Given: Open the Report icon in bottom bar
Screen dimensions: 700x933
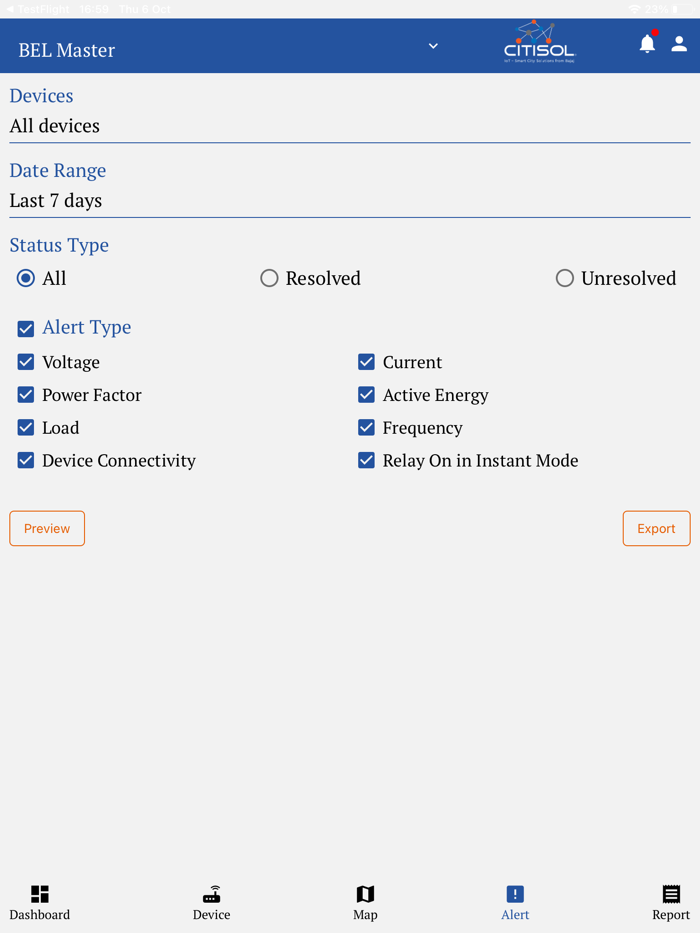Looking at the screenshot, I should click(x=671, y=894).
